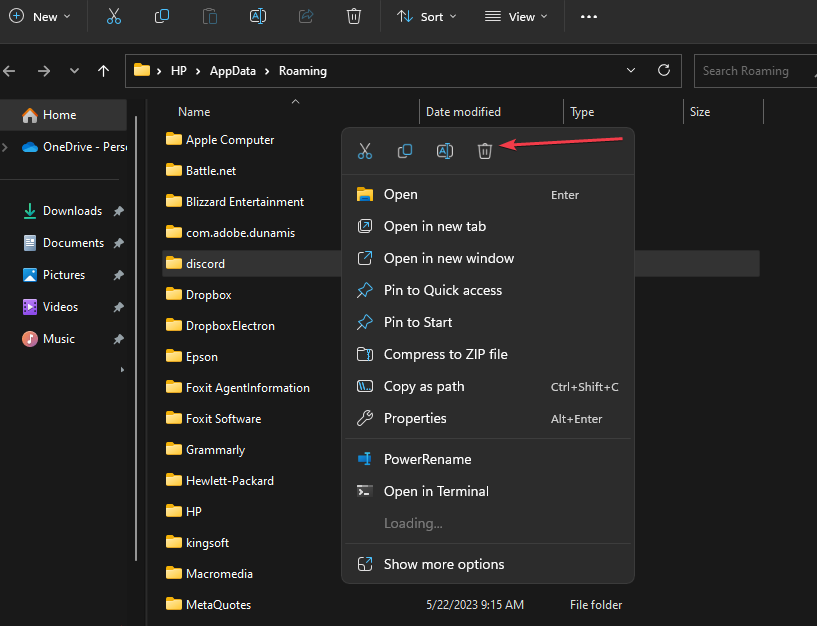Expand the OneDrive tree node arrow
817x626 pixels.
(6, 147)
